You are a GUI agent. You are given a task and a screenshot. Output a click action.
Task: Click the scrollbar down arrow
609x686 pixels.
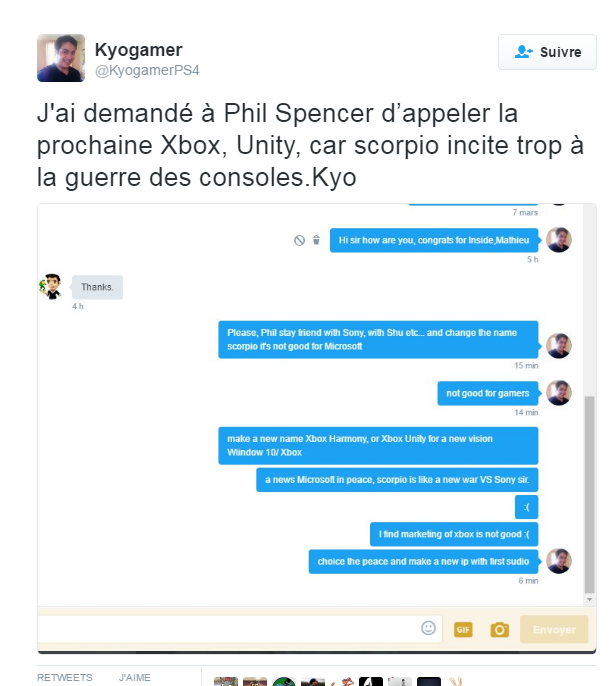tap(589, 599)
